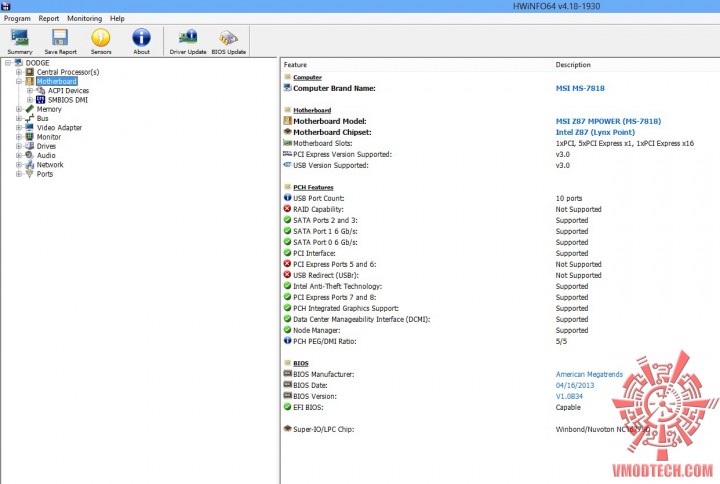This screenshot has height=484, width=720.
Task: Click the BIOS Update toolbar icon
Action: 228,38
